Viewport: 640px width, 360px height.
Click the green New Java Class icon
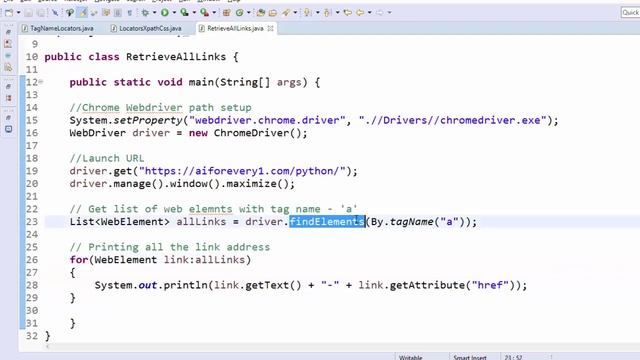coord(240,13)
